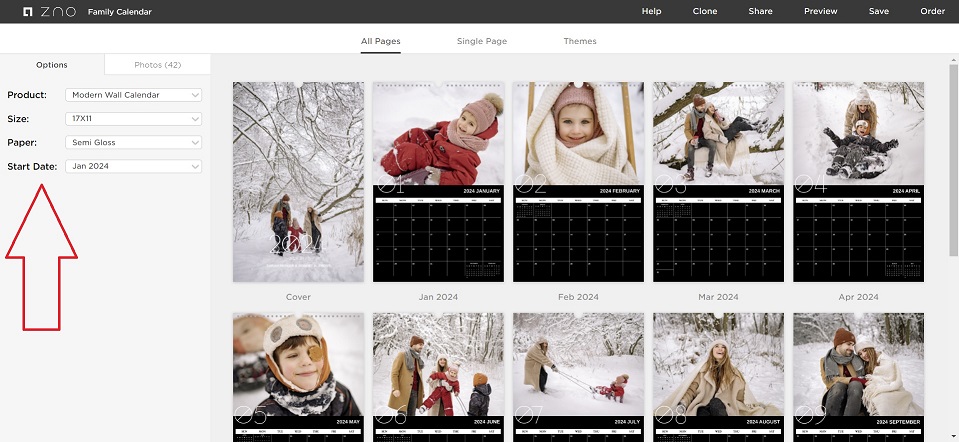Click the vertical page scrollbar

[x=953, y=159]
